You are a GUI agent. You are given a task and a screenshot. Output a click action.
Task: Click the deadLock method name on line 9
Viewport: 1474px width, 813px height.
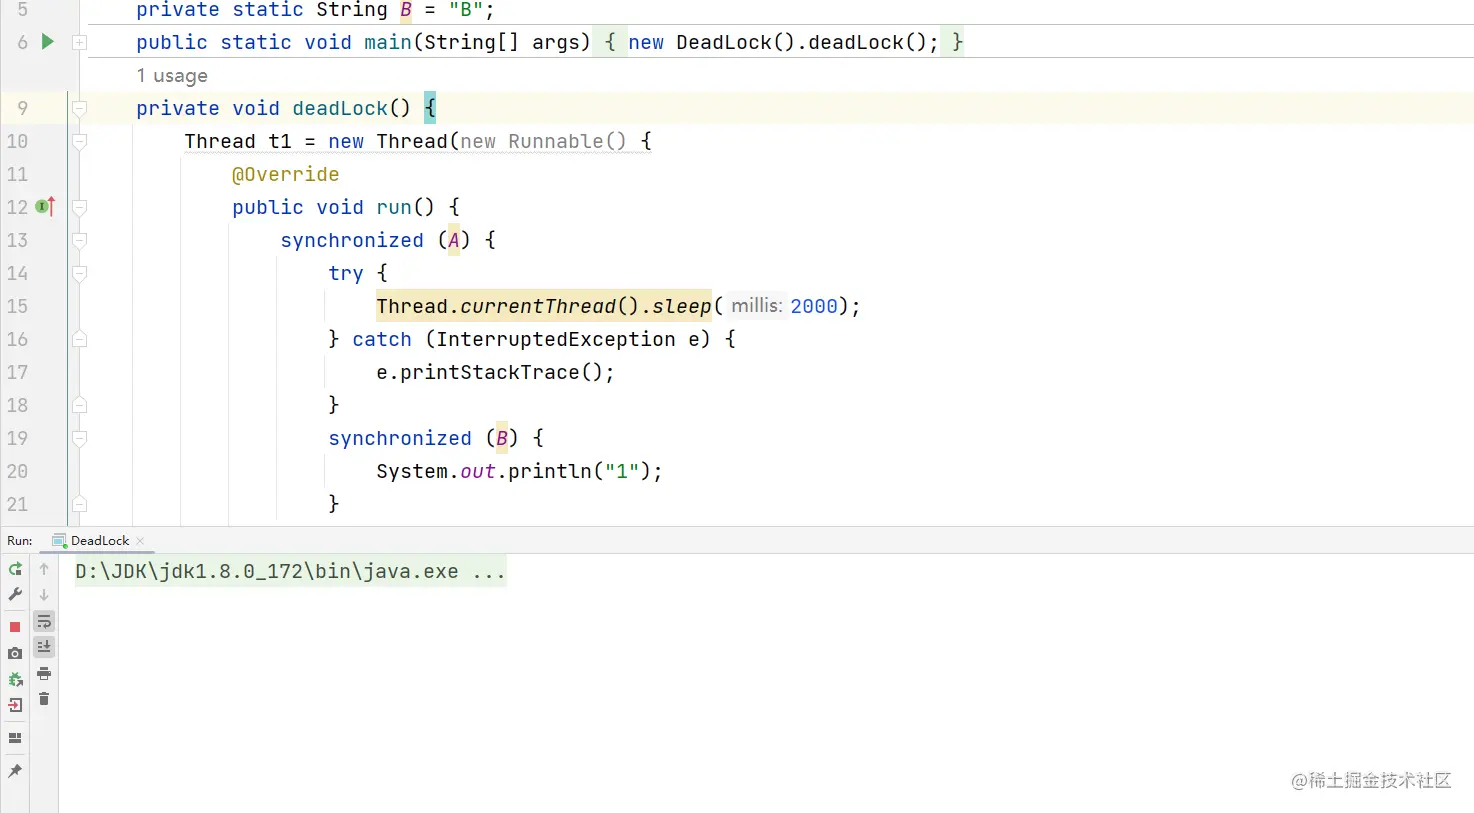(x=340, y=108)
